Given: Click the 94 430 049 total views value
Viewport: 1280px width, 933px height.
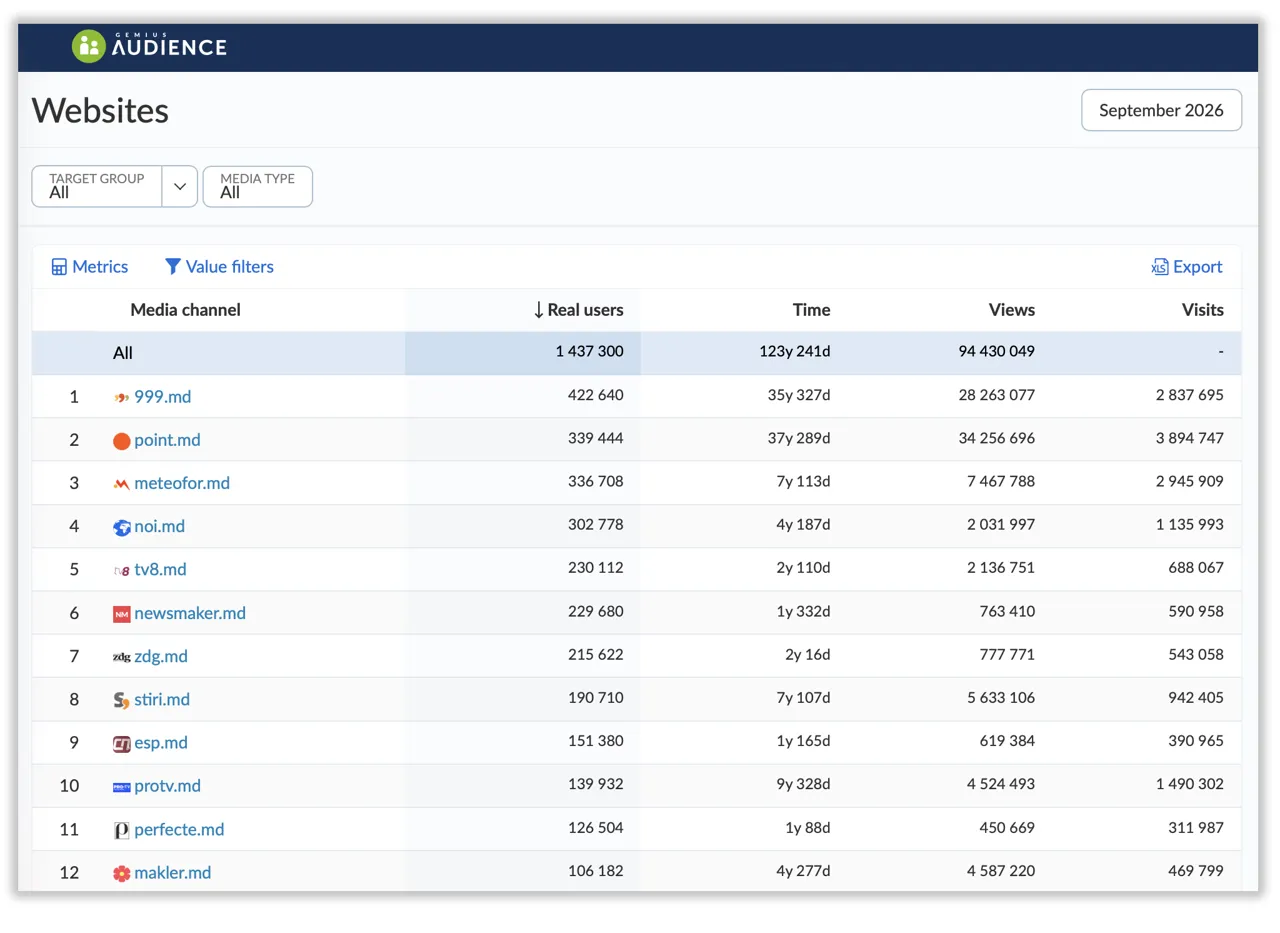Looking at the screenshot, I should click(x=997, y=352).
